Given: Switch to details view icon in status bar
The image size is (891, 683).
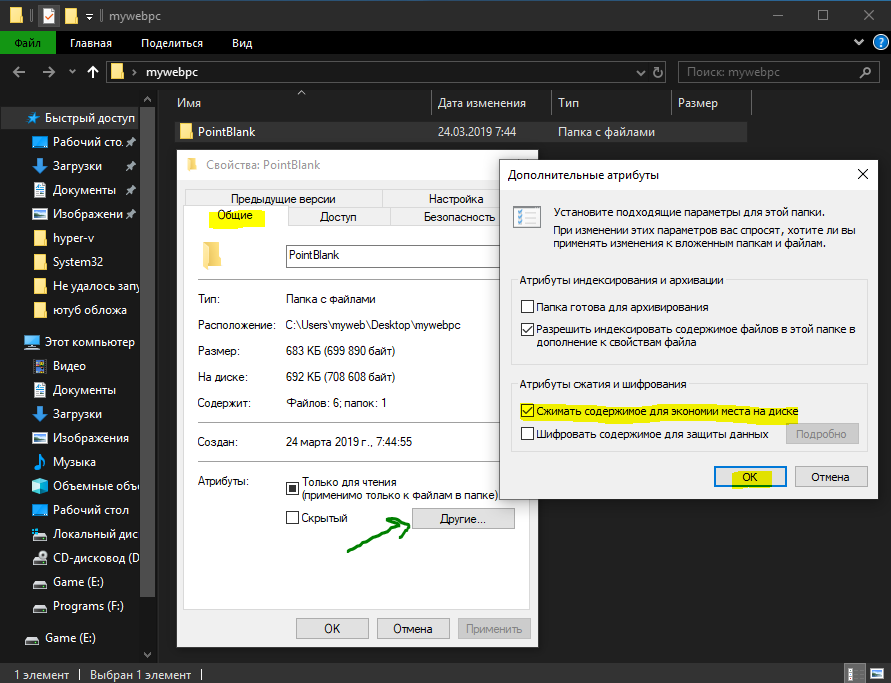Looking at the screenshot, I should 854,674.
